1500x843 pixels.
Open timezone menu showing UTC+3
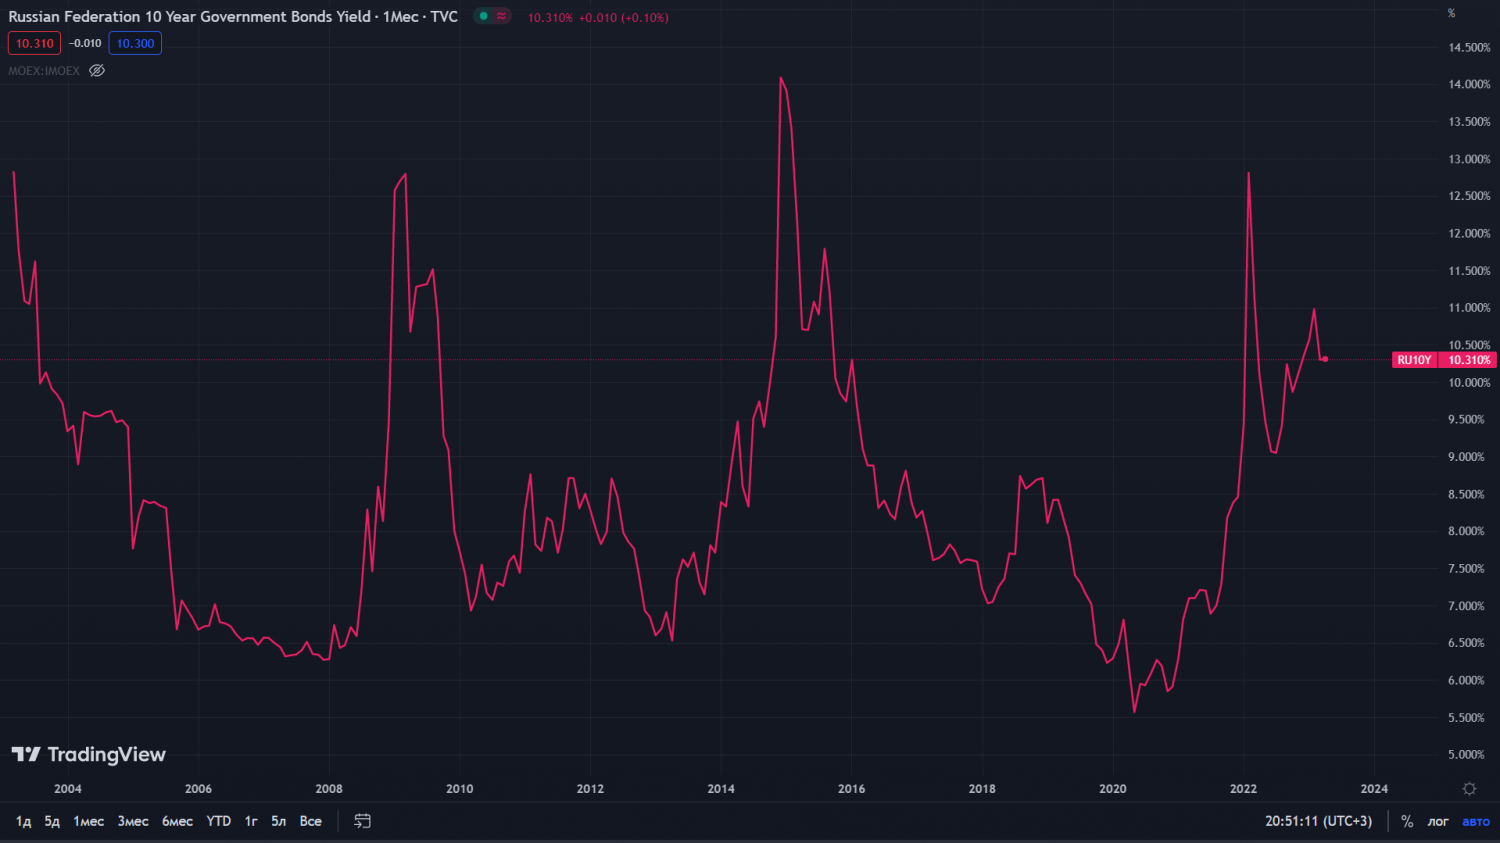coord(1318,821)
